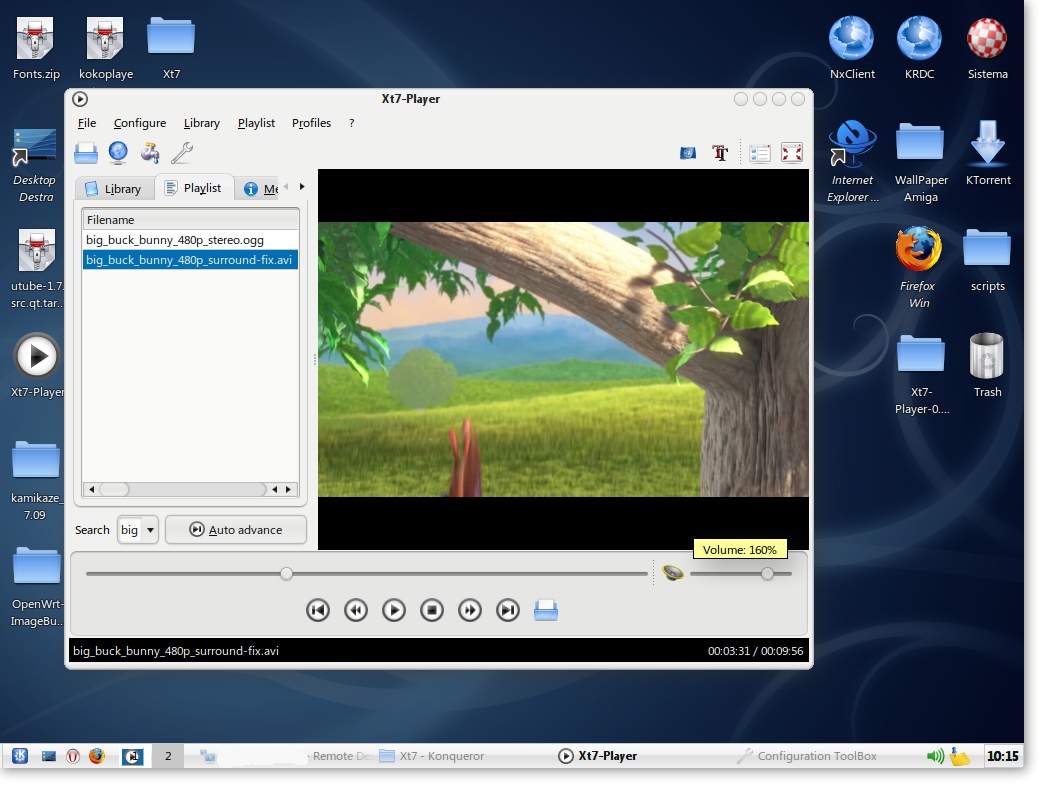Open Internet Explorer desktop shortcut
The width and height of the screenshot is (1048, 792).
(852, 162)
